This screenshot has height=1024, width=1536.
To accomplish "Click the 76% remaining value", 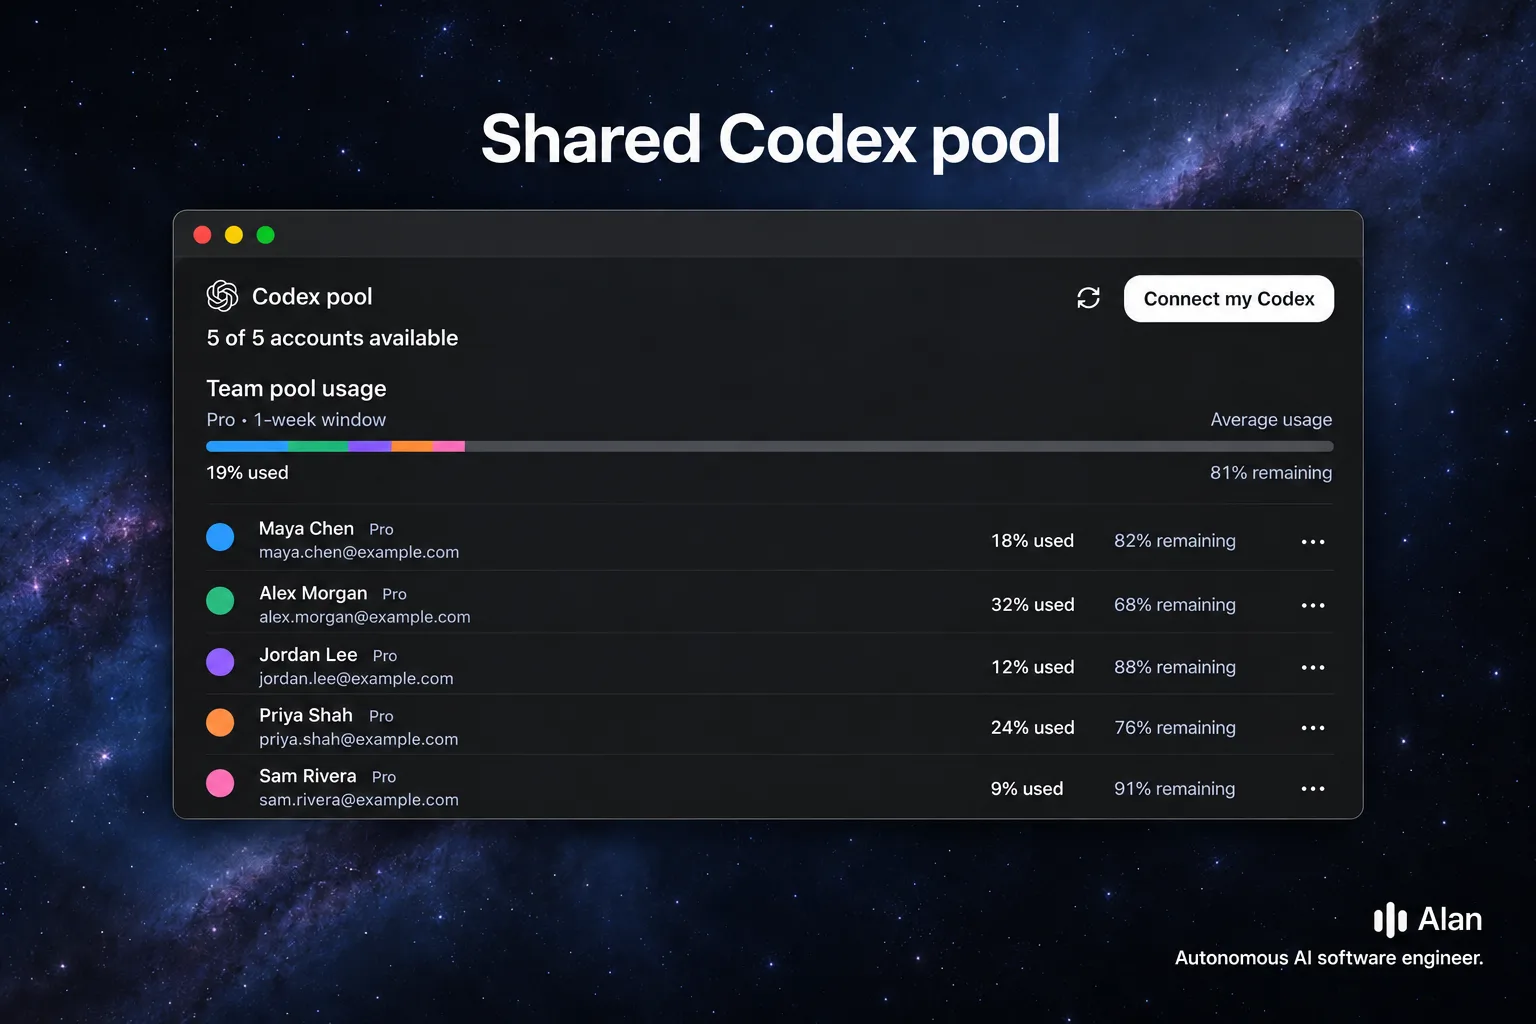I will click(x=1175, y=728).
